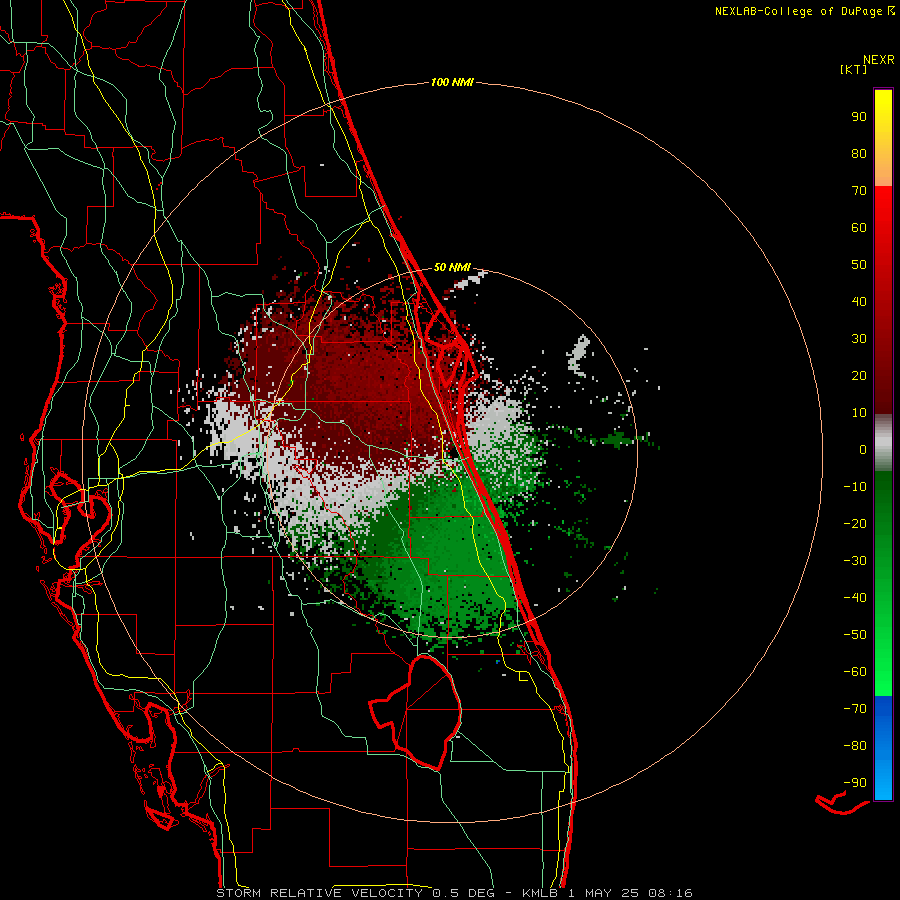Image resolution: width=900 pixels, height=900 pixels.
Task: Click the '-10' scale value
Action: [x=855, y=487]
